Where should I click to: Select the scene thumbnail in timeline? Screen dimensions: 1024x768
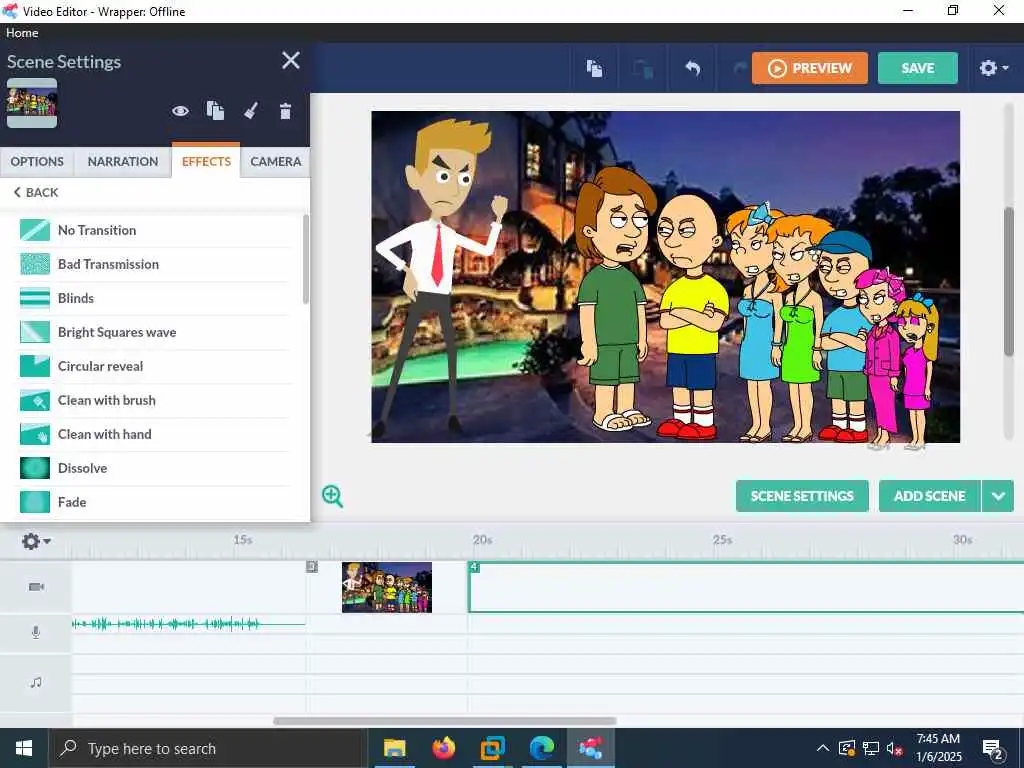tap(387, 587)
